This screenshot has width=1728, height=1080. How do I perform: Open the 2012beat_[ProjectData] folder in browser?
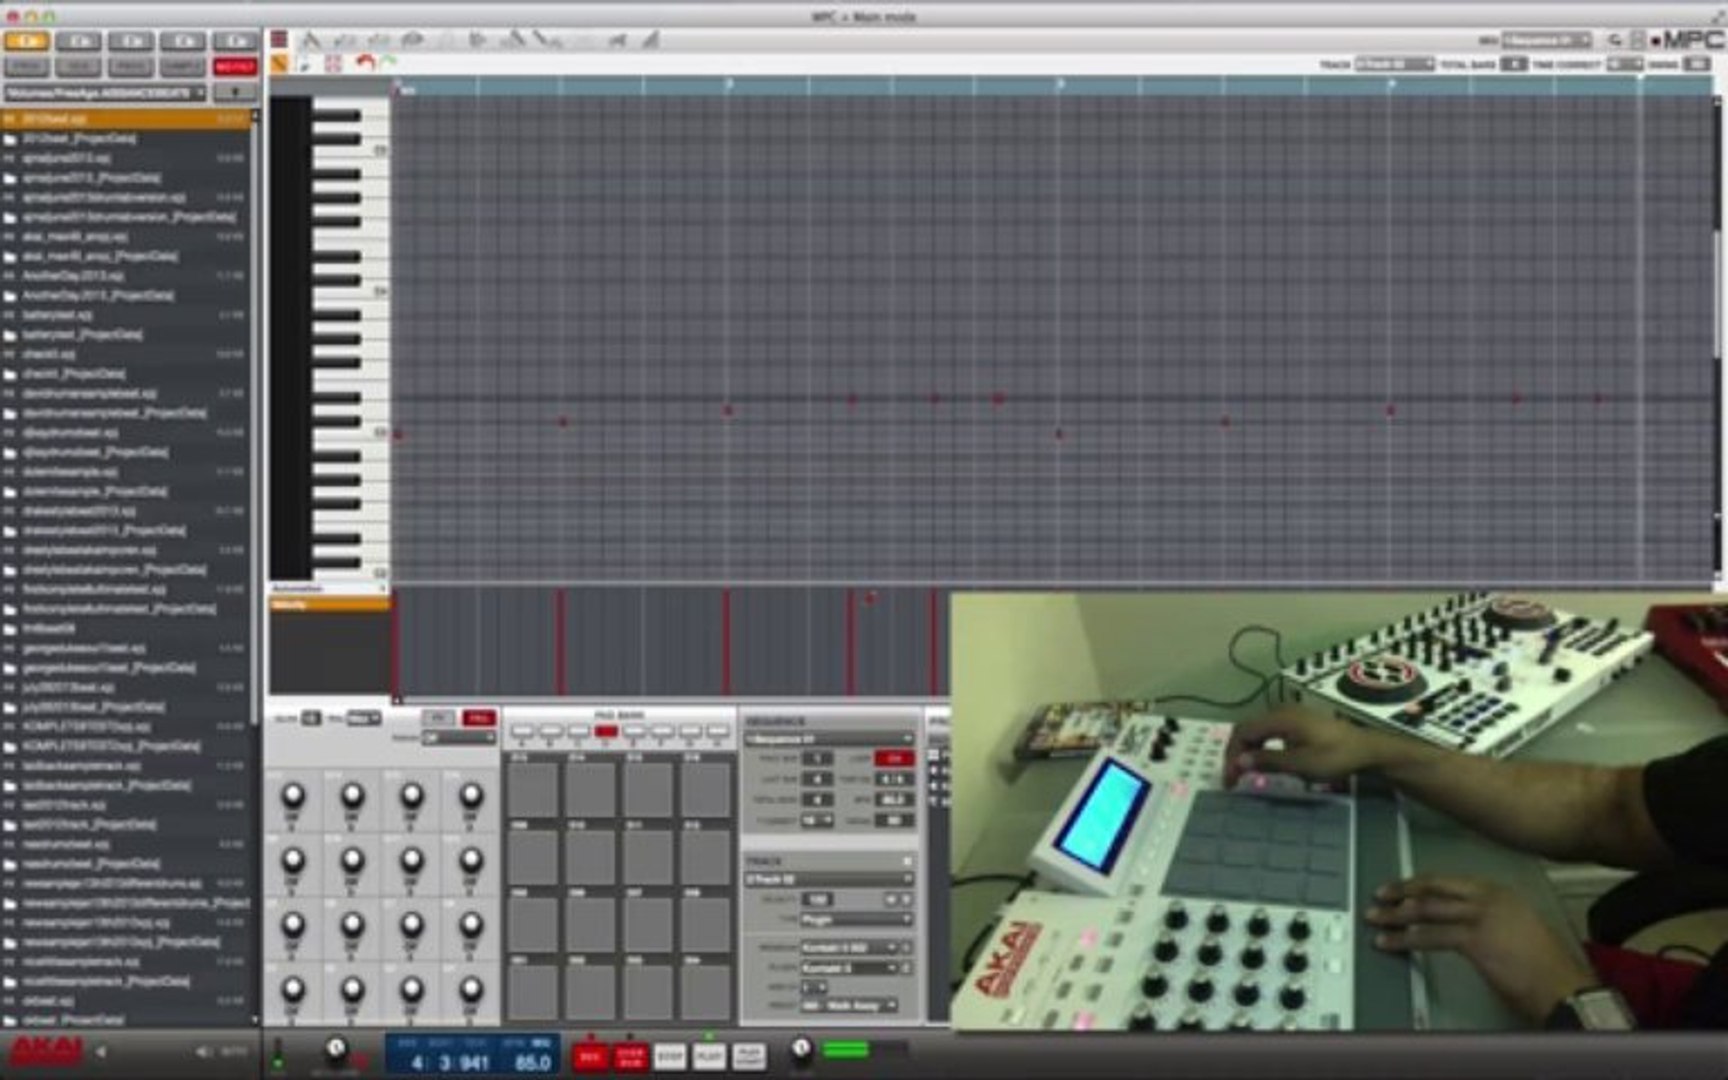79,139
